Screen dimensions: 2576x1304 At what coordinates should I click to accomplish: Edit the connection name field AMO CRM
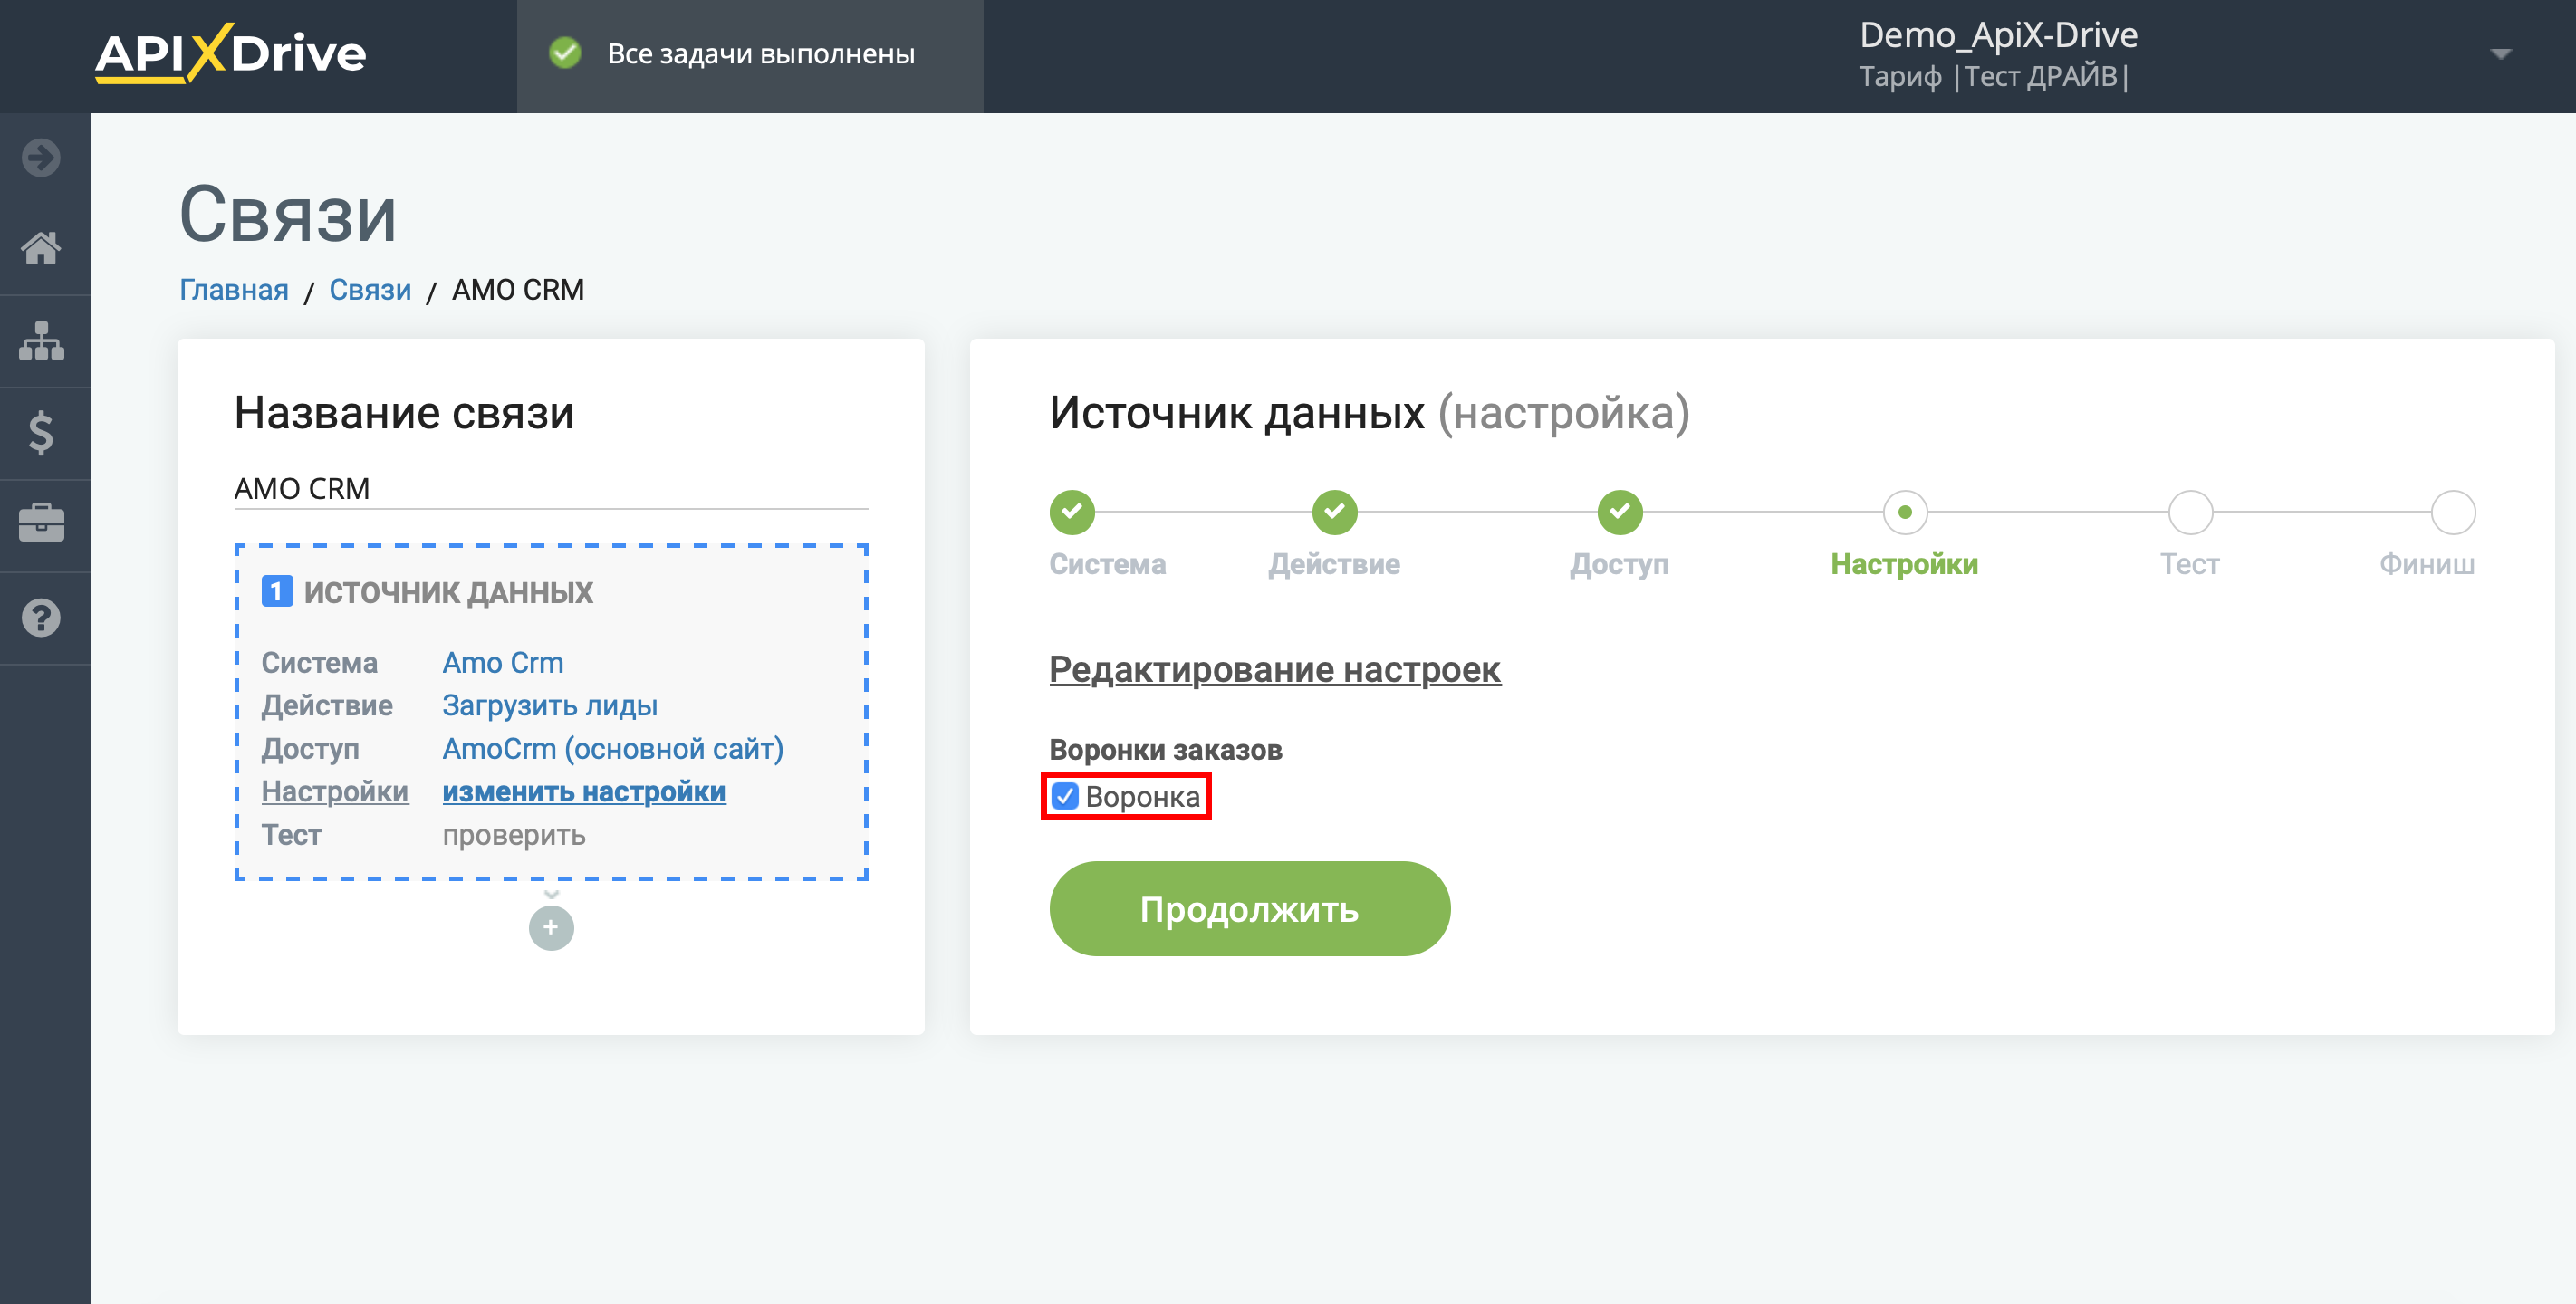pos(551,489)
